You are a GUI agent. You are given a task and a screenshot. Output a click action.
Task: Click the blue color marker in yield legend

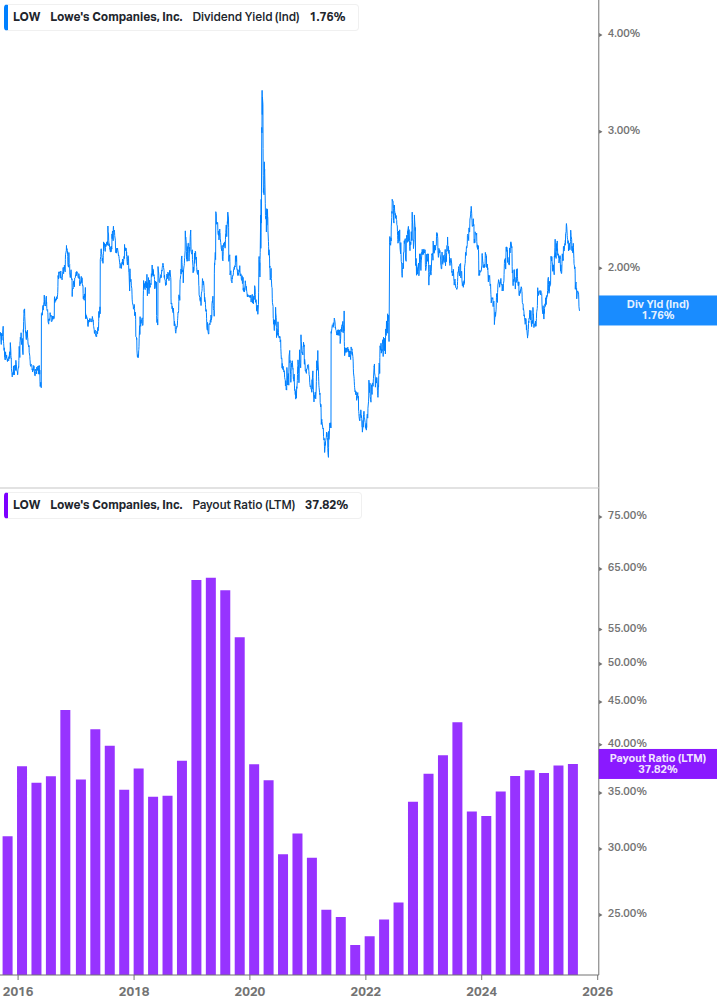tap(6, 17)
